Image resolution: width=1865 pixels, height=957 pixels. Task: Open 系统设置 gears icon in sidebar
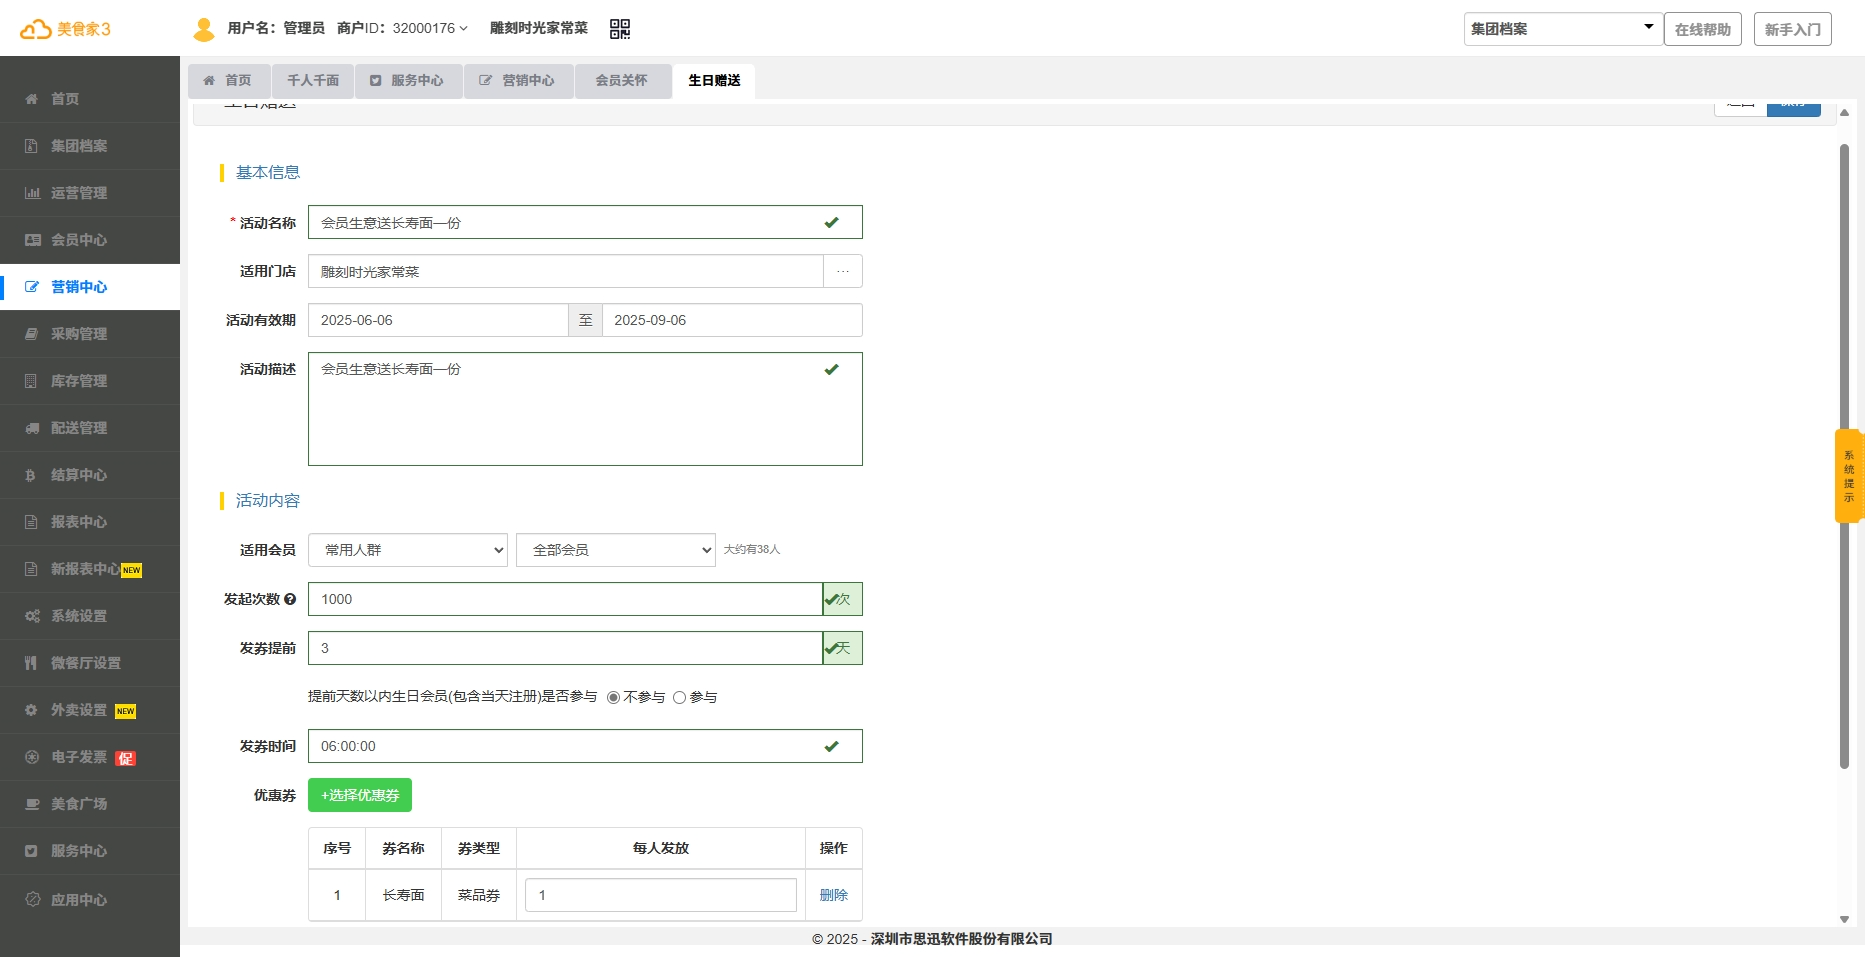32,616
